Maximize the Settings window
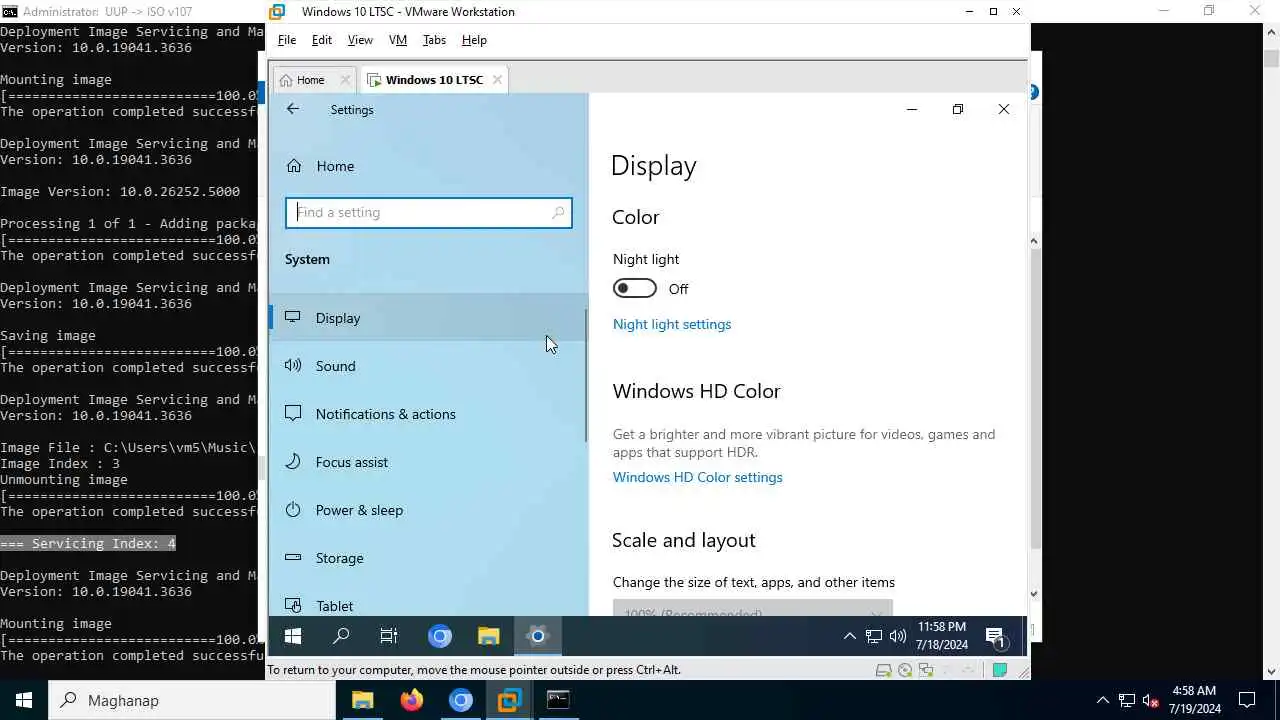Image resolution: width=1280 pixels, height=720 pixels. (958, 109)
